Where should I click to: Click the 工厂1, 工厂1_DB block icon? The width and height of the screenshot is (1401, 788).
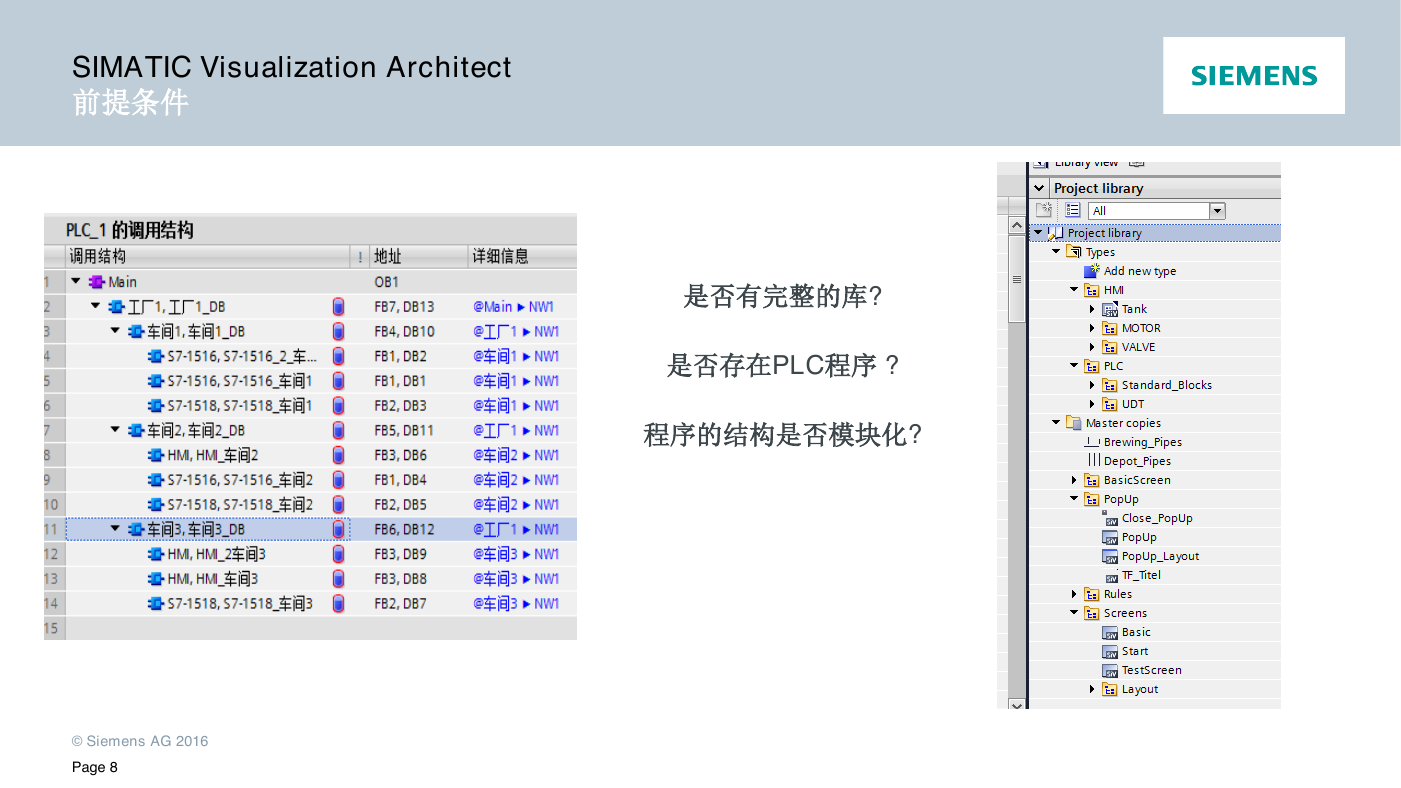point(116,307)
